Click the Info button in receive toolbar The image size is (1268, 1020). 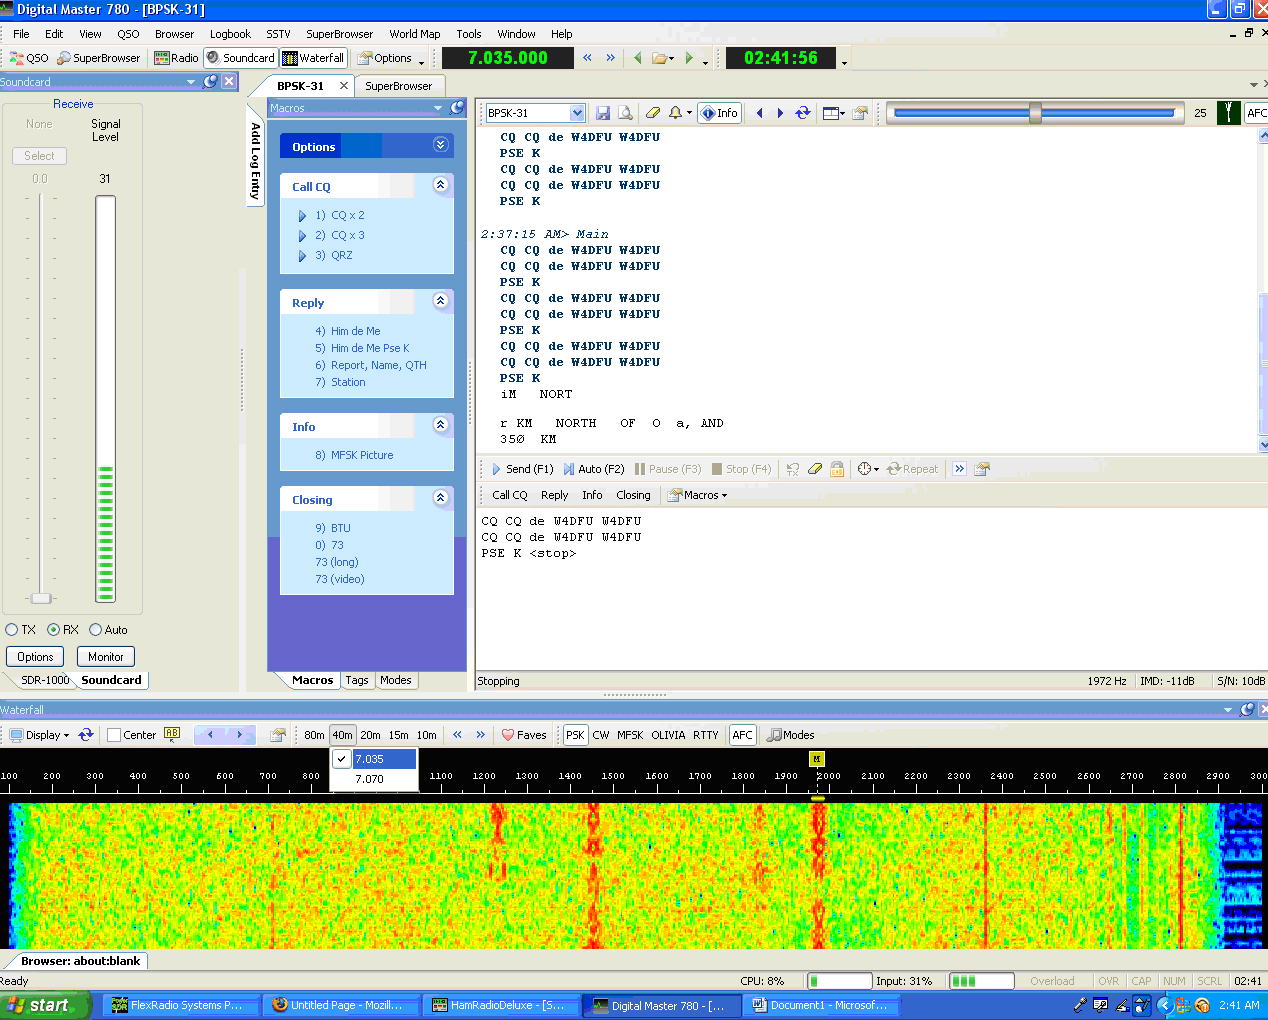point(719,113)
